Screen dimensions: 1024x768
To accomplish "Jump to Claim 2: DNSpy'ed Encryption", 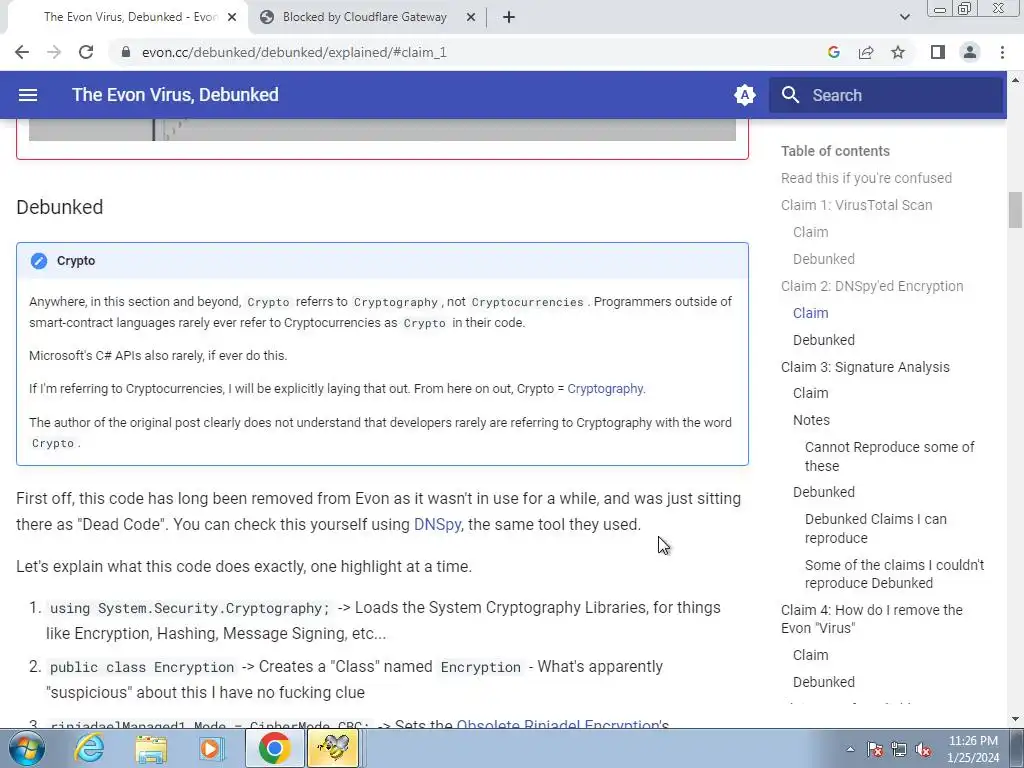I will click(x=872, y=286).
